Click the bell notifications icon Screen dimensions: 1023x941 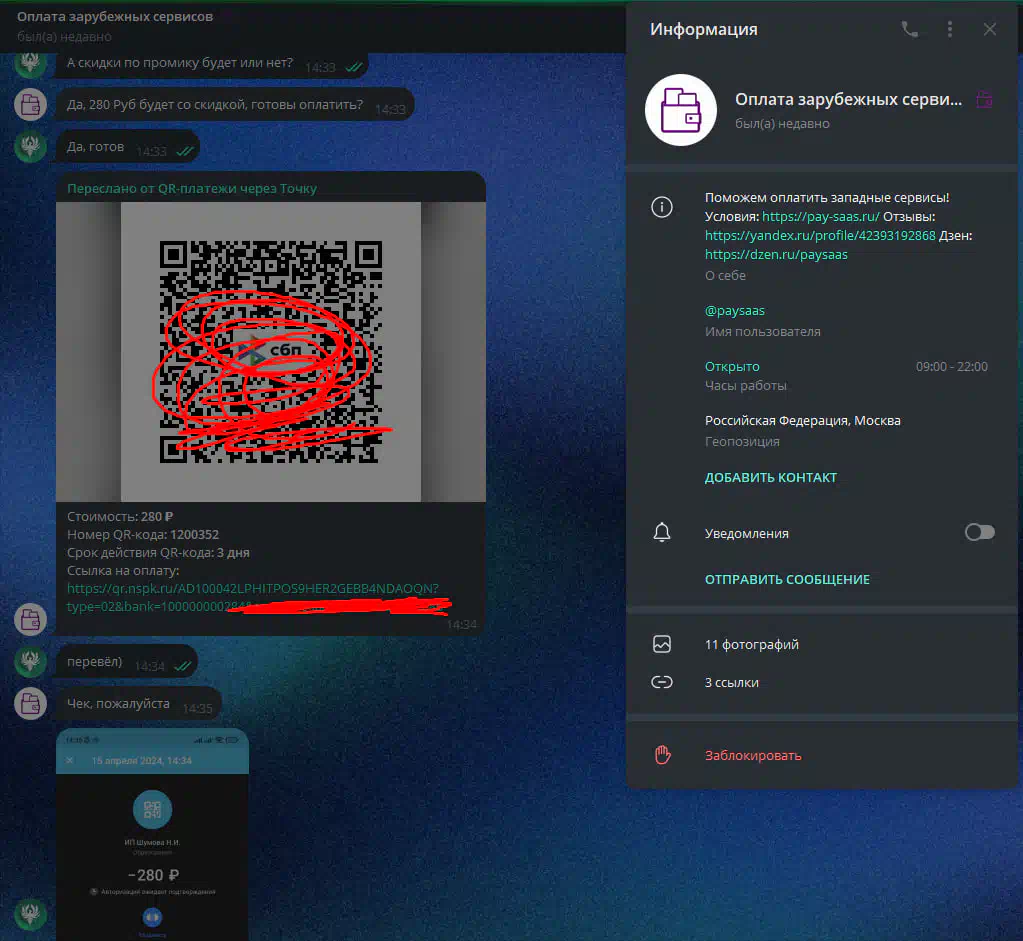[662, 532]
